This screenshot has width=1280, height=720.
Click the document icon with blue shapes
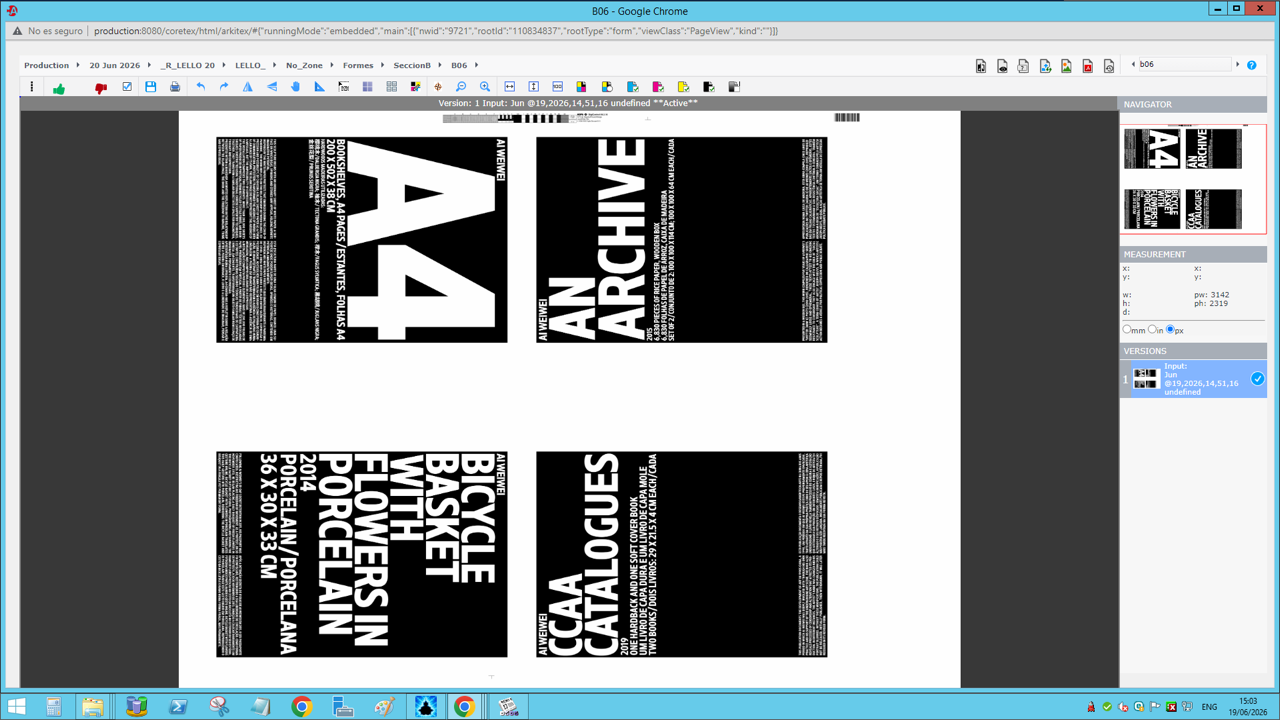[x=1045, y=66]
